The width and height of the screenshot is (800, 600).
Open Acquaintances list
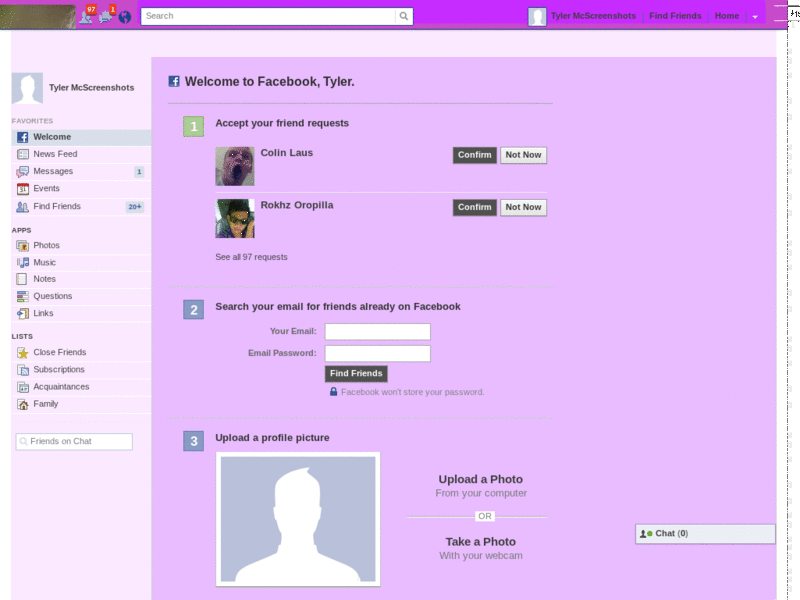(x=81, y=387)
